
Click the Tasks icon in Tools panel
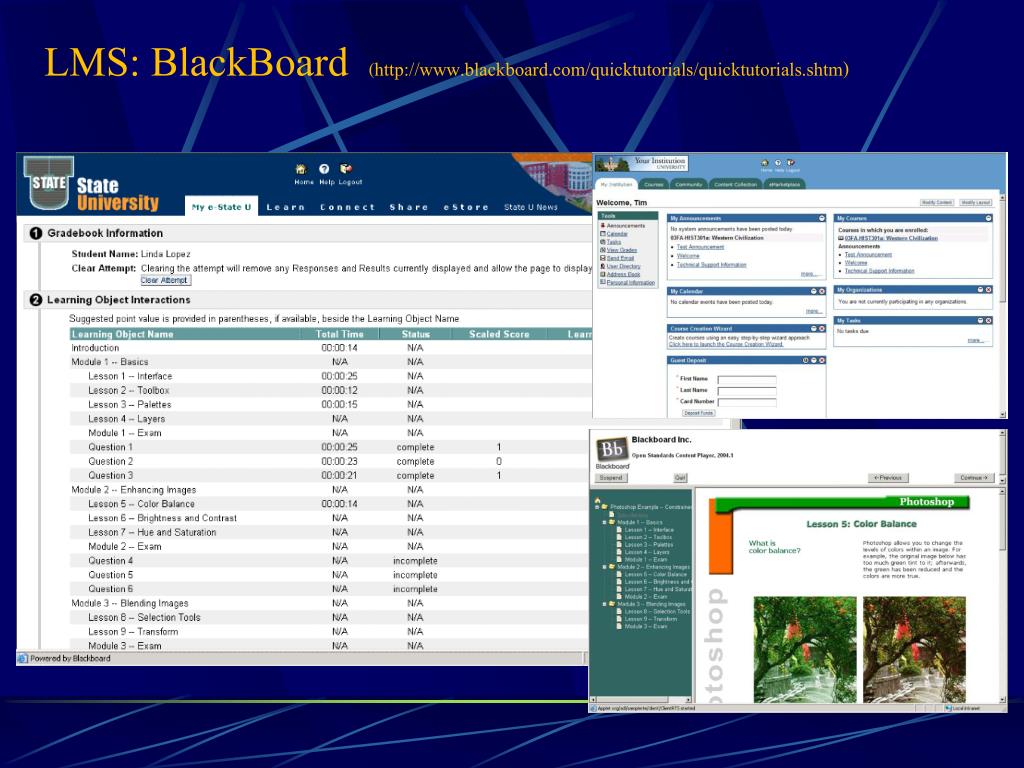click(603, 242)
